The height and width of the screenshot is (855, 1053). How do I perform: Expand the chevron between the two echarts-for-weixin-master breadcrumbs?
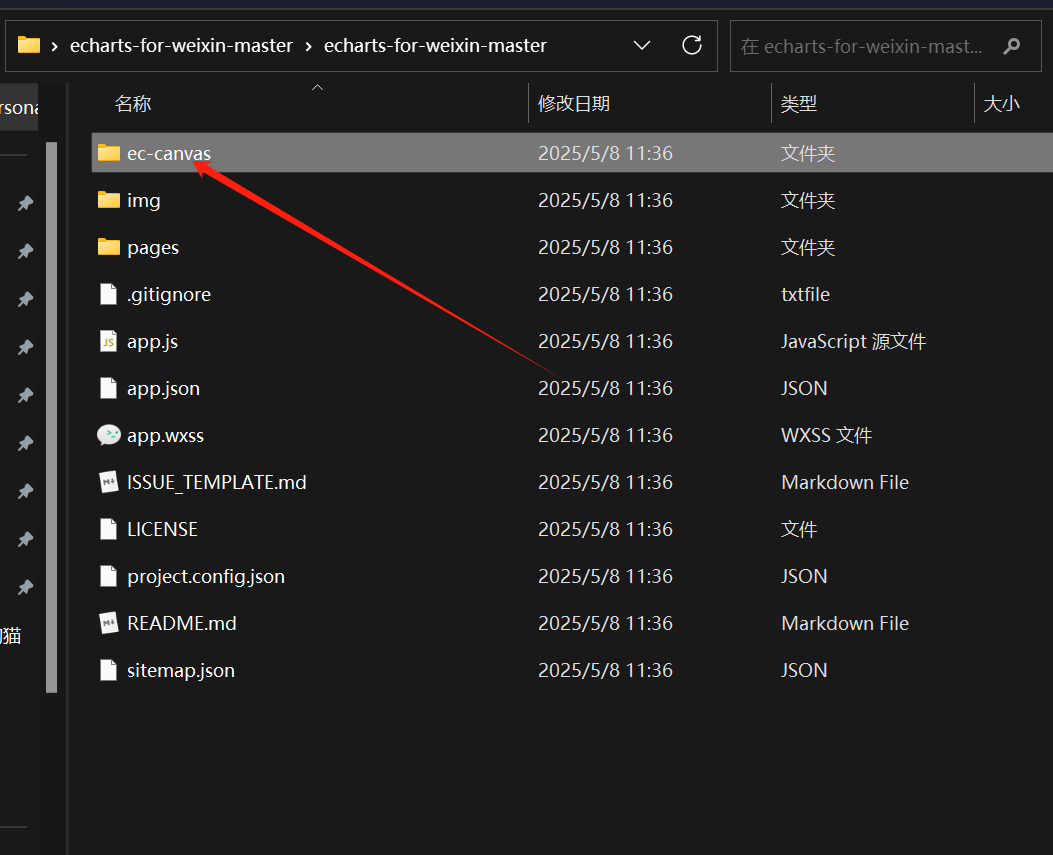point(308,46)
